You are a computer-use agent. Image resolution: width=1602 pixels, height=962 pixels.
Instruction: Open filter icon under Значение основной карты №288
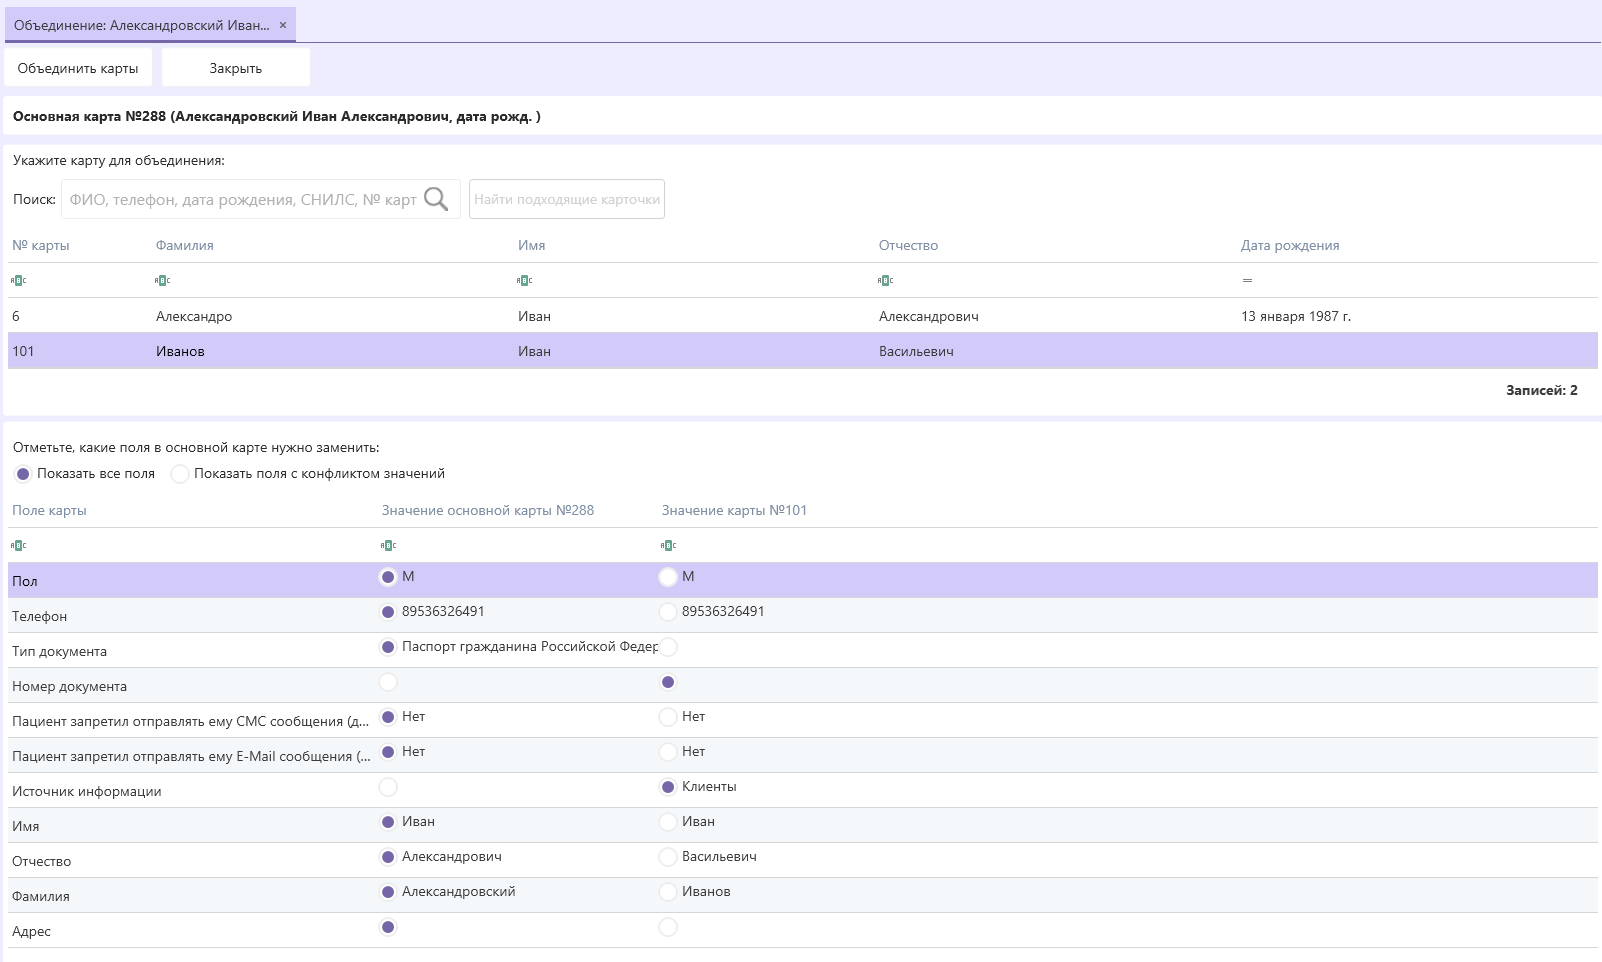(x=389, y=546)
